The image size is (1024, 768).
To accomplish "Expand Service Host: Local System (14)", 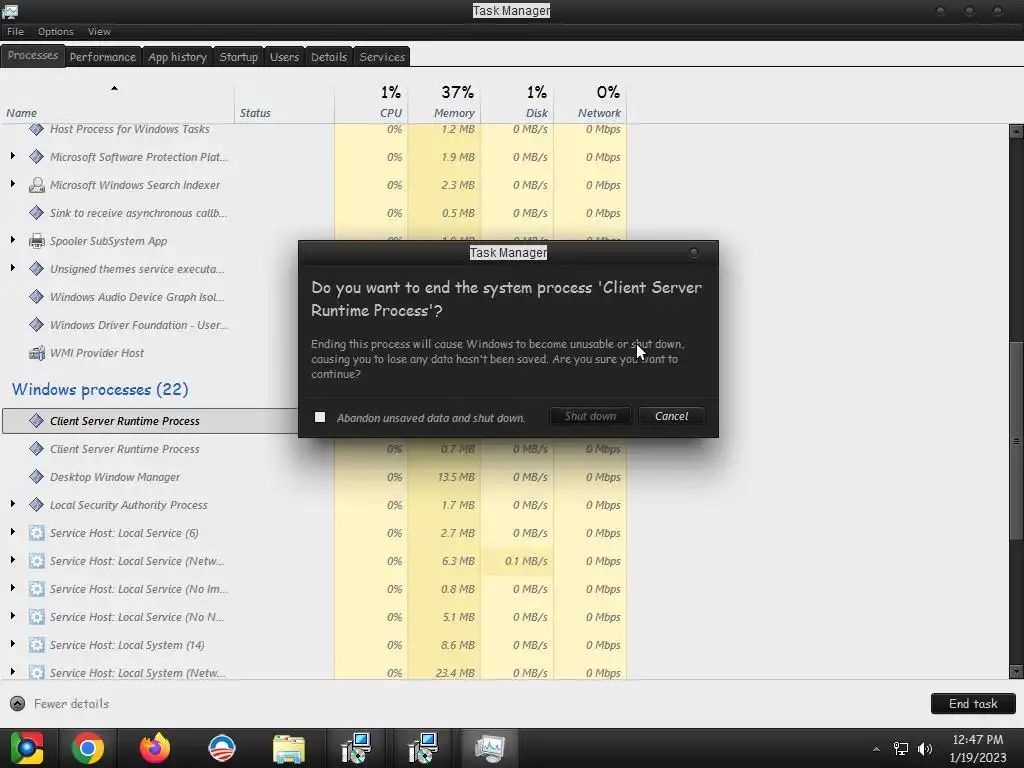I will [12, 645].
